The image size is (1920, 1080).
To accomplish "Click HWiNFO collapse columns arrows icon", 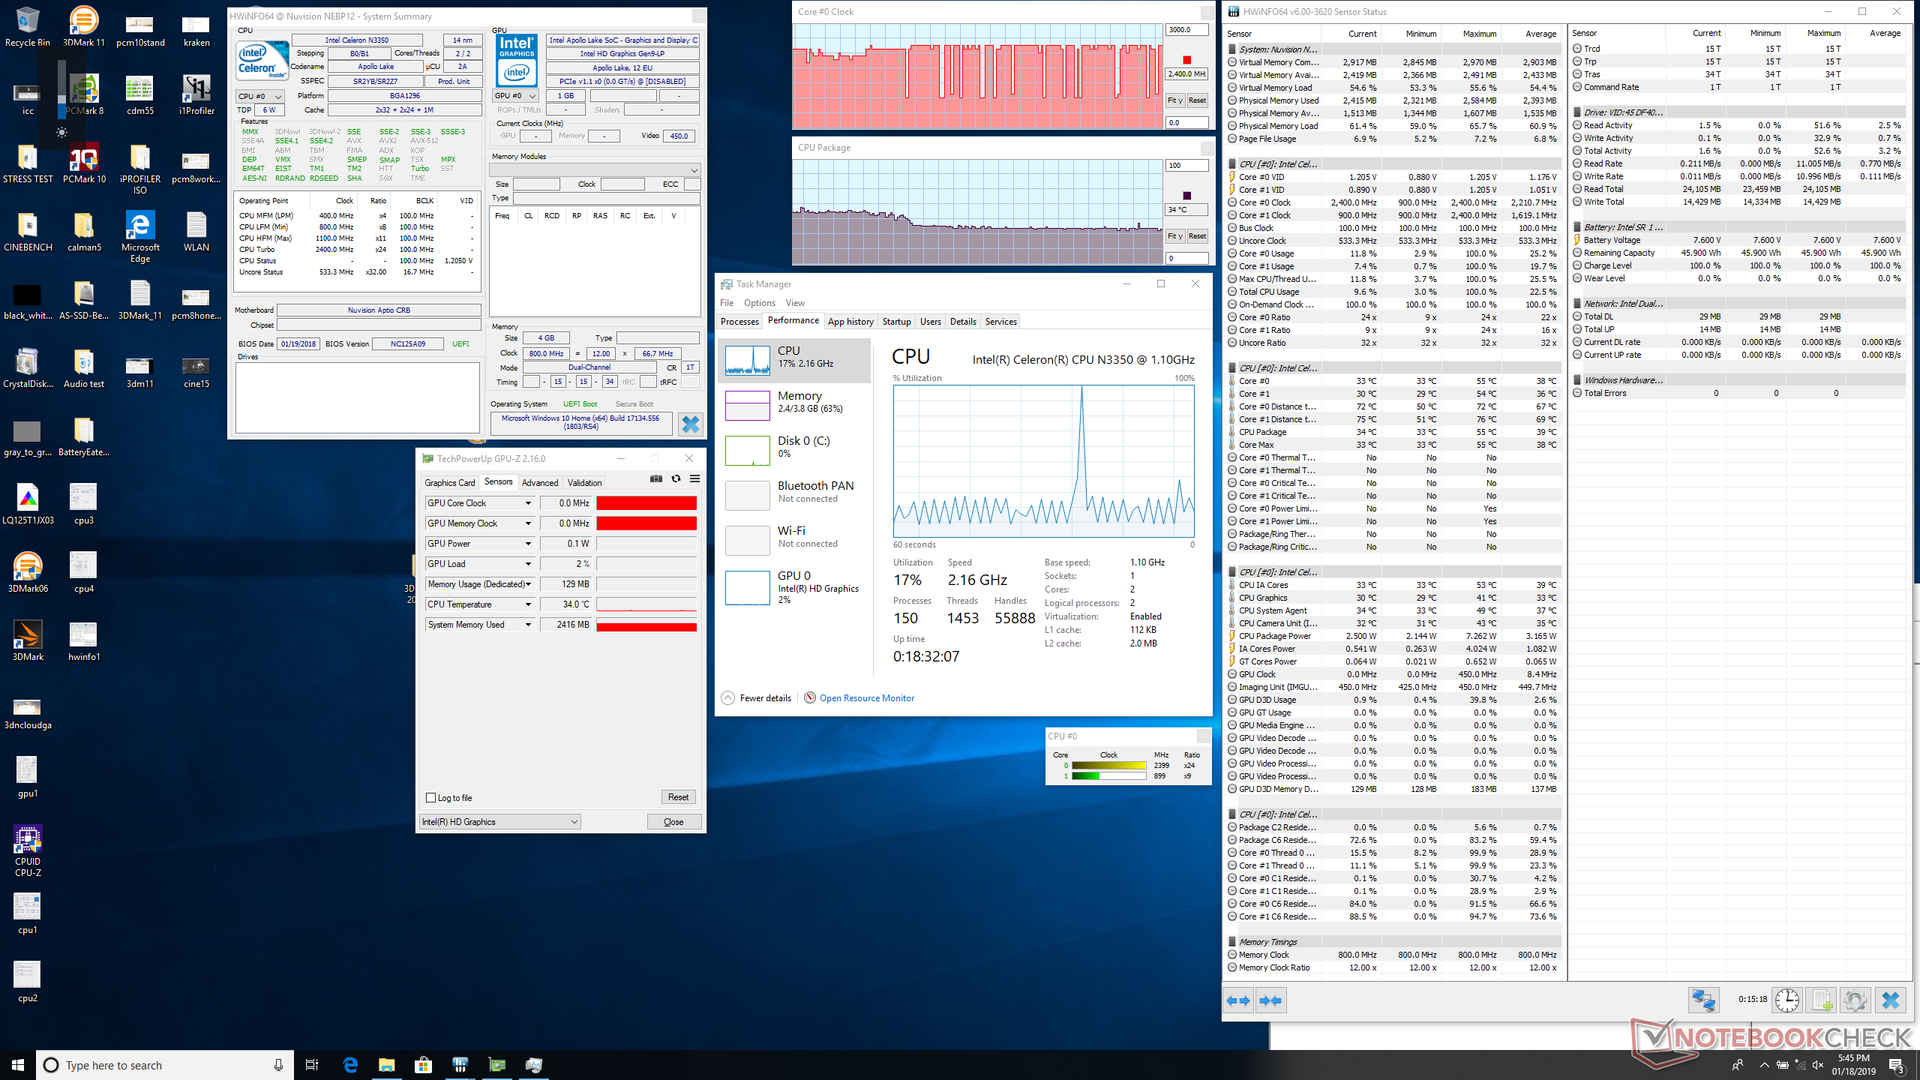I will (1271, 1000).
